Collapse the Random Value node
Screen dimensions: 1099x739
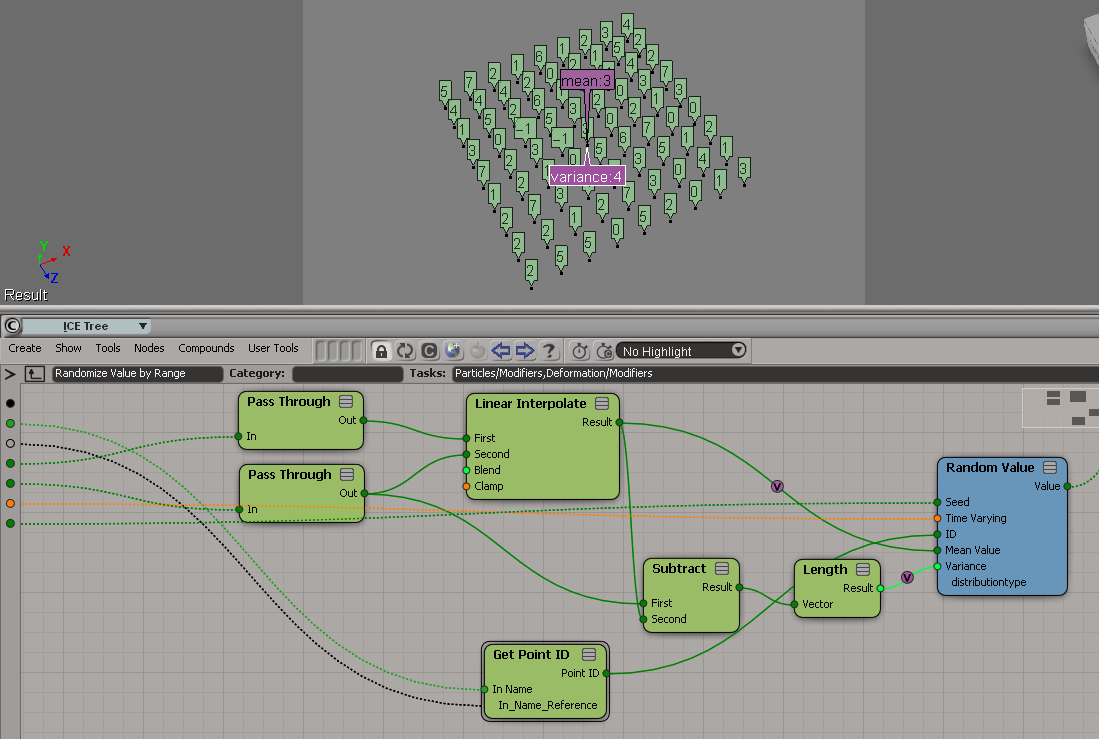point(1051,467)
